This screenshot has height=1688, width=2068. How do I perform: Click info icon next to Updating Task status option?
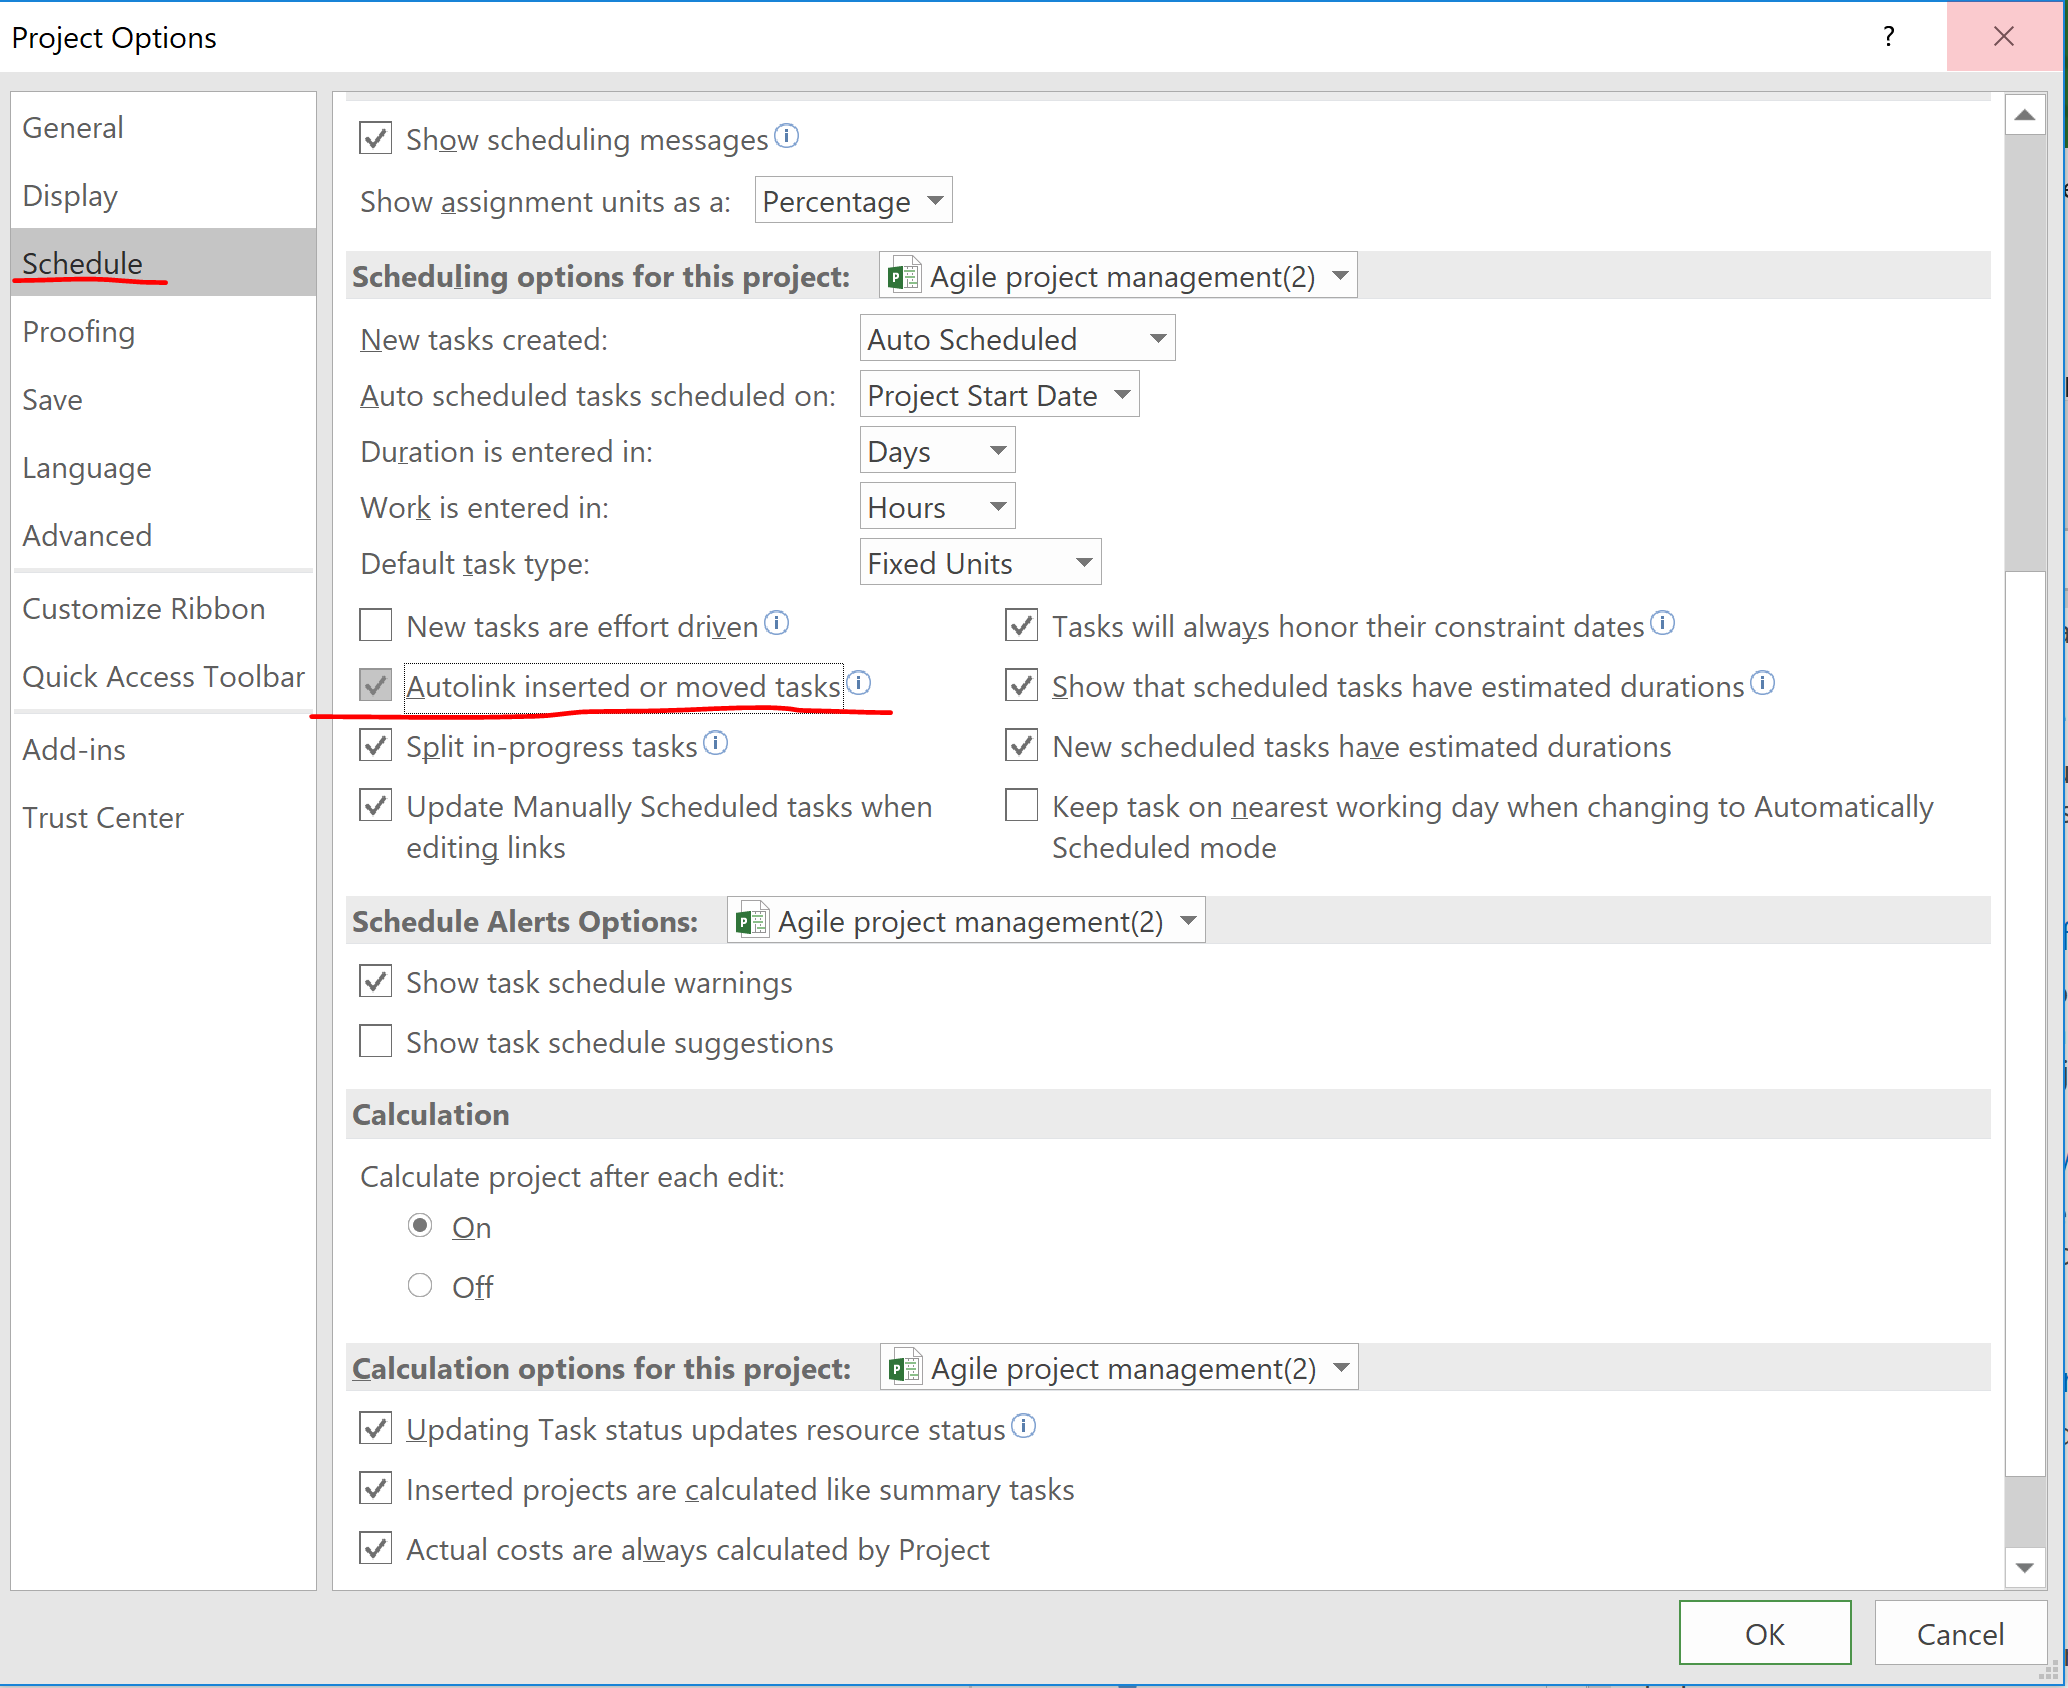pyautogui.click(x=1024, y=1426)
